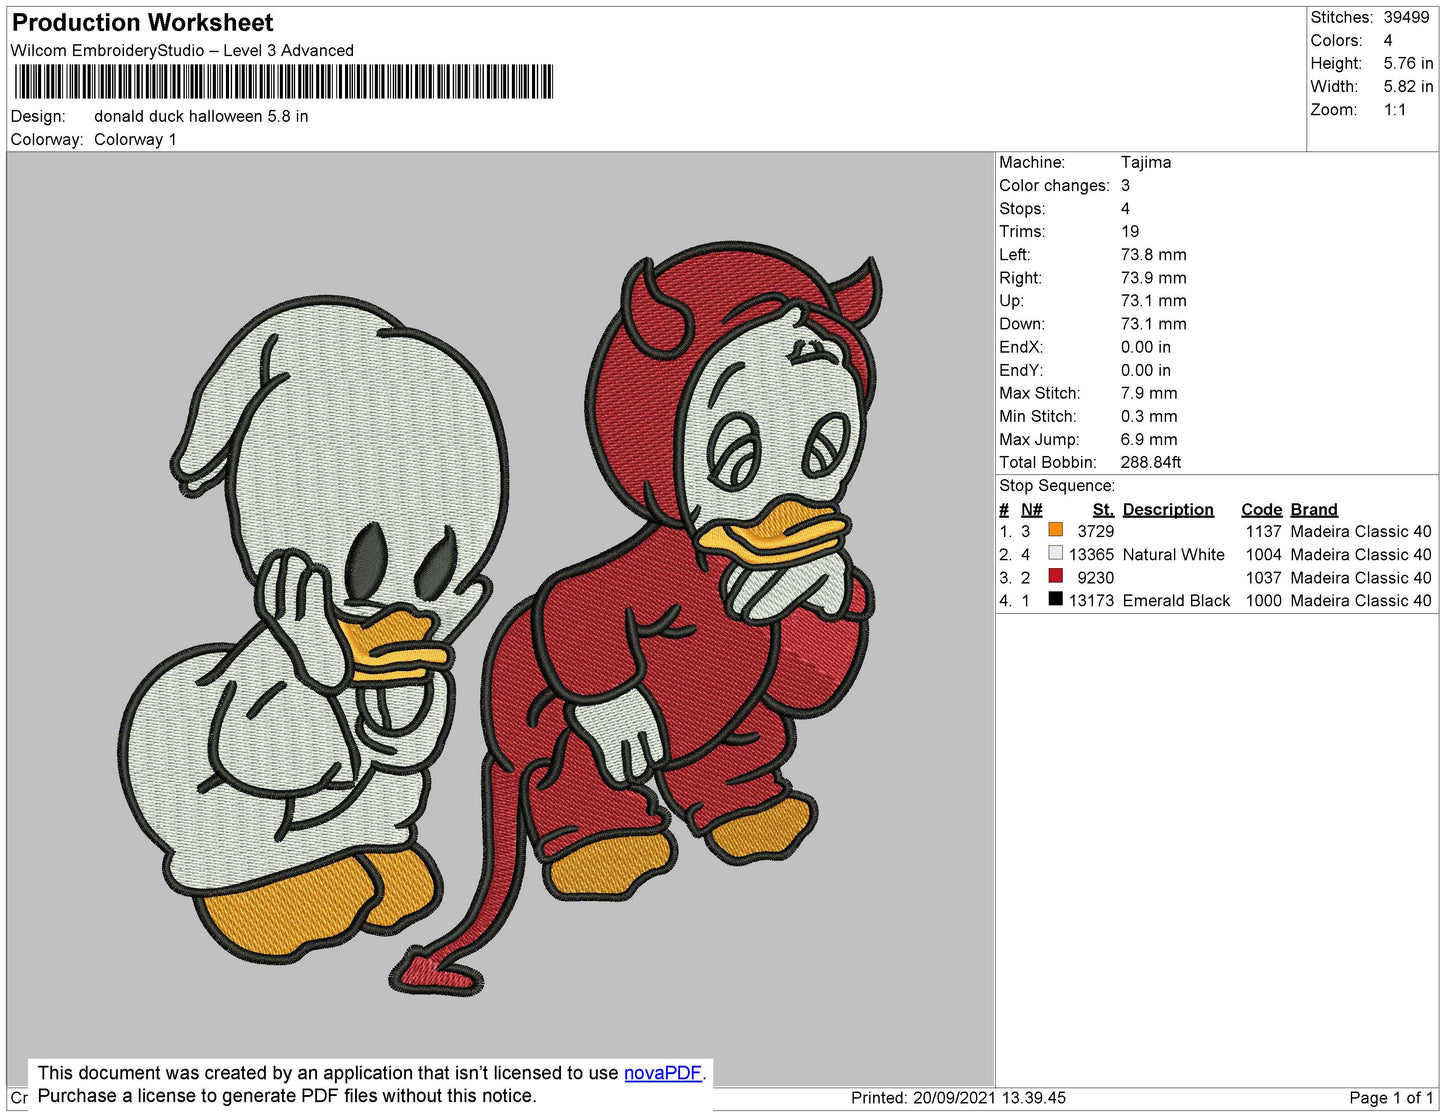Click the 'Natural White' description cell
This screenshot has height=1117, width=1445.
coord(1173,555)
